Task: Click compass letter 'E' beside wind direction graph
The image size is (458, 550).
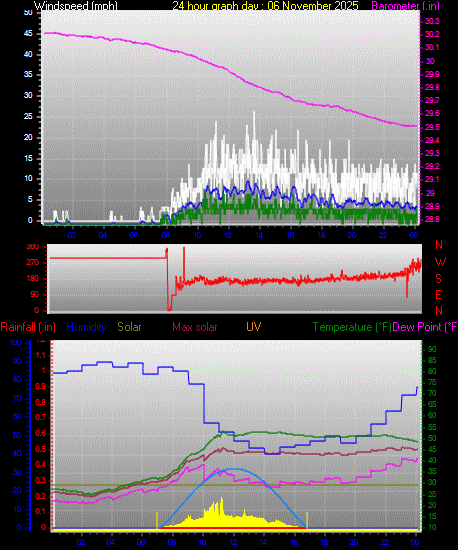Action: click(438, 295)
